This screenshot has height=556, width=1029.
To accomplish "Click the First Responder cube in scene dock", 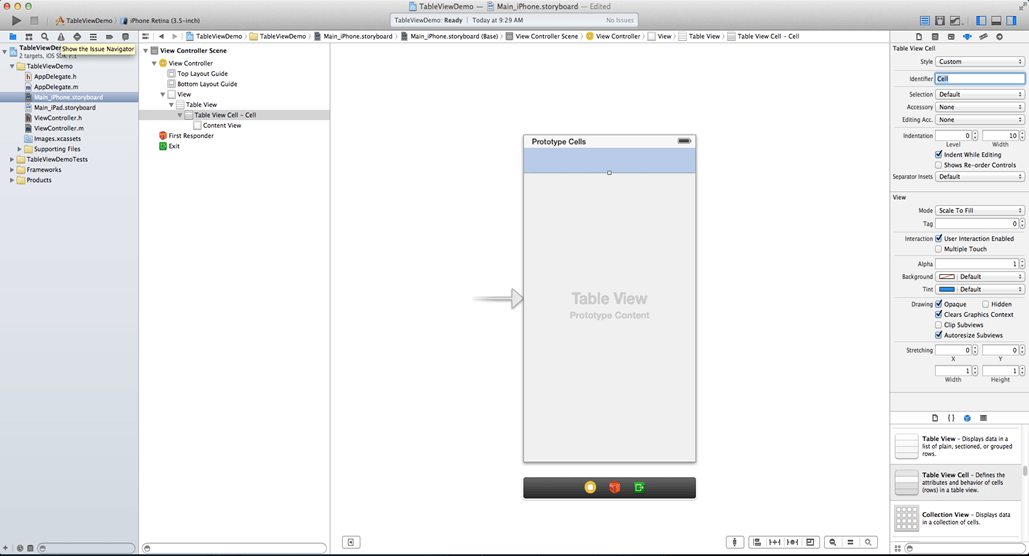I will coord(614,487).
